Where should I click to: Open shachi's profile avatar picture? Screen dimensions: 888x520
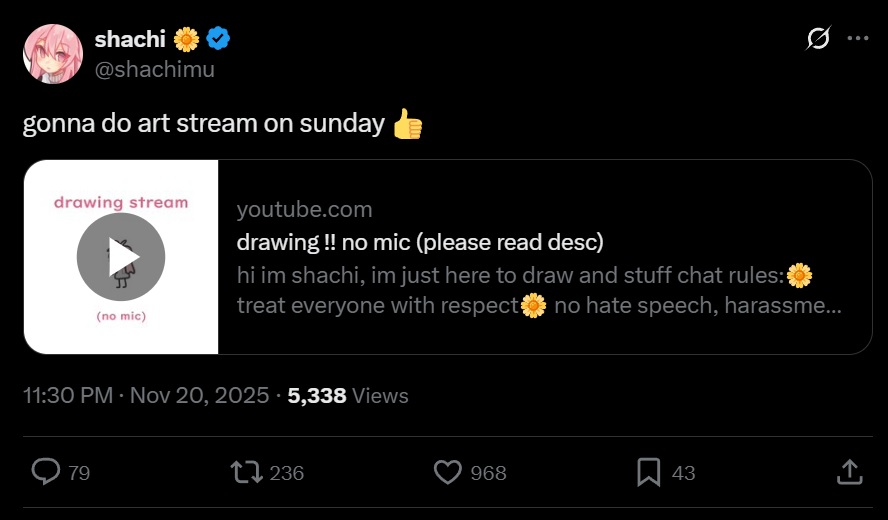(x=52, y=54)
